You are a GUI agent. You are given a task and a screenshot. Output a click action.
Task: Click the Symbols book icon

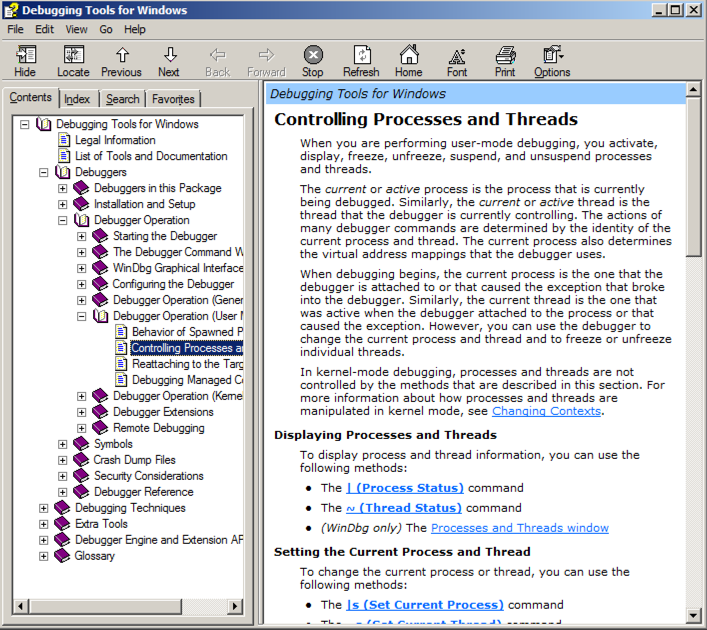point(81,444)
